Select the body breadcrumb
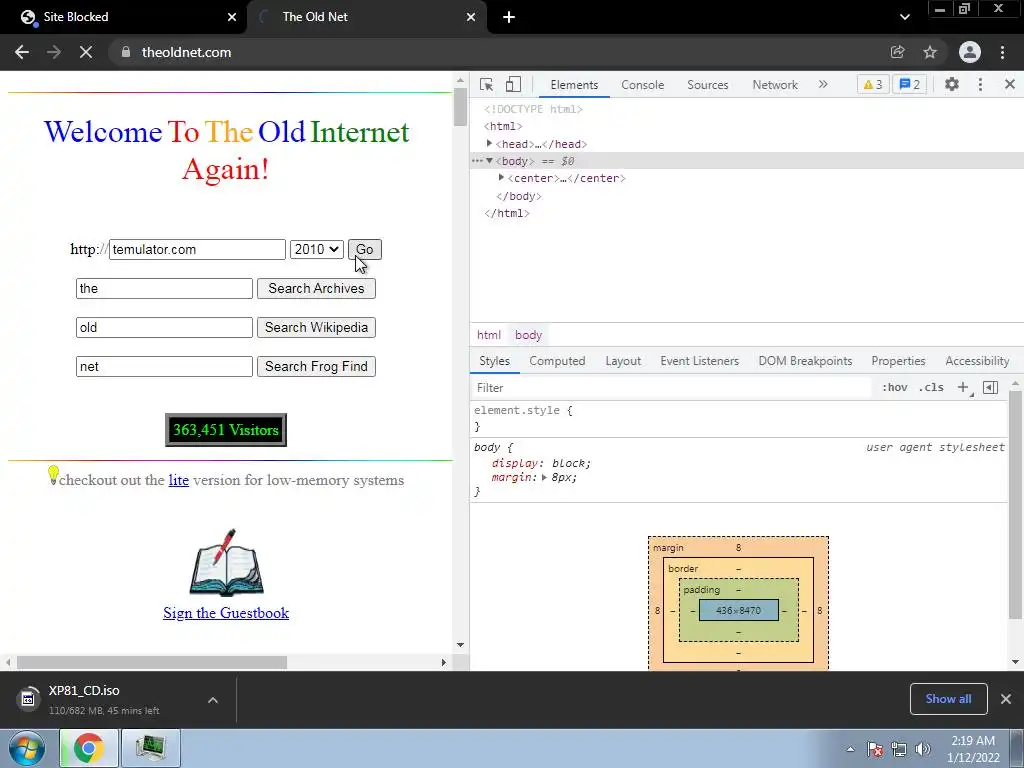 528,335
